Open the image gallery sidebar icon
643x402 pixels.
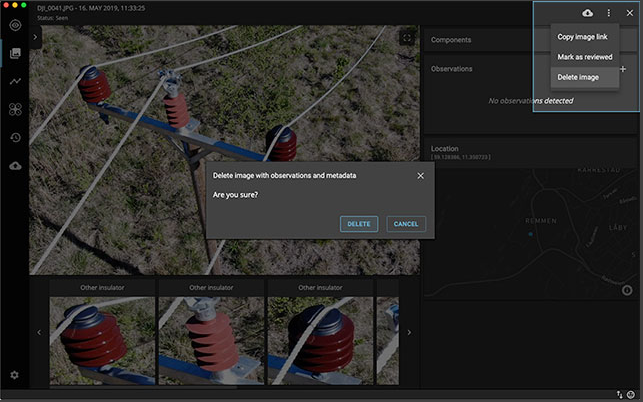pyautogui.click(x=14, y=53)
